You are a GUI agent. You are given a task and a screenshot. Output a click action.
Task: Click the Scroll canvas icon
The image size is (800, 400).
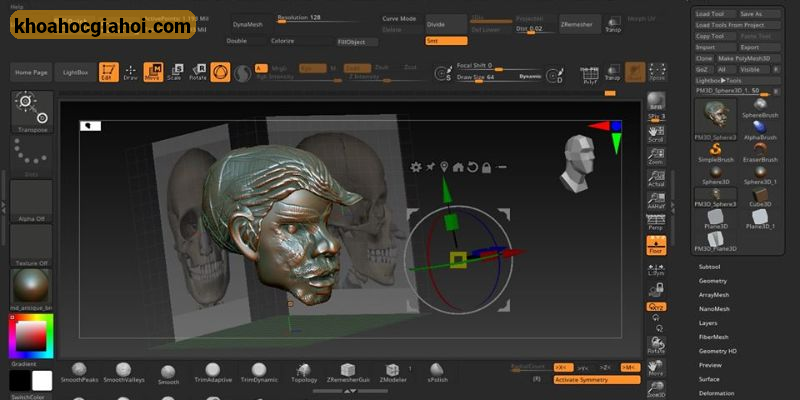pos(656,134)
